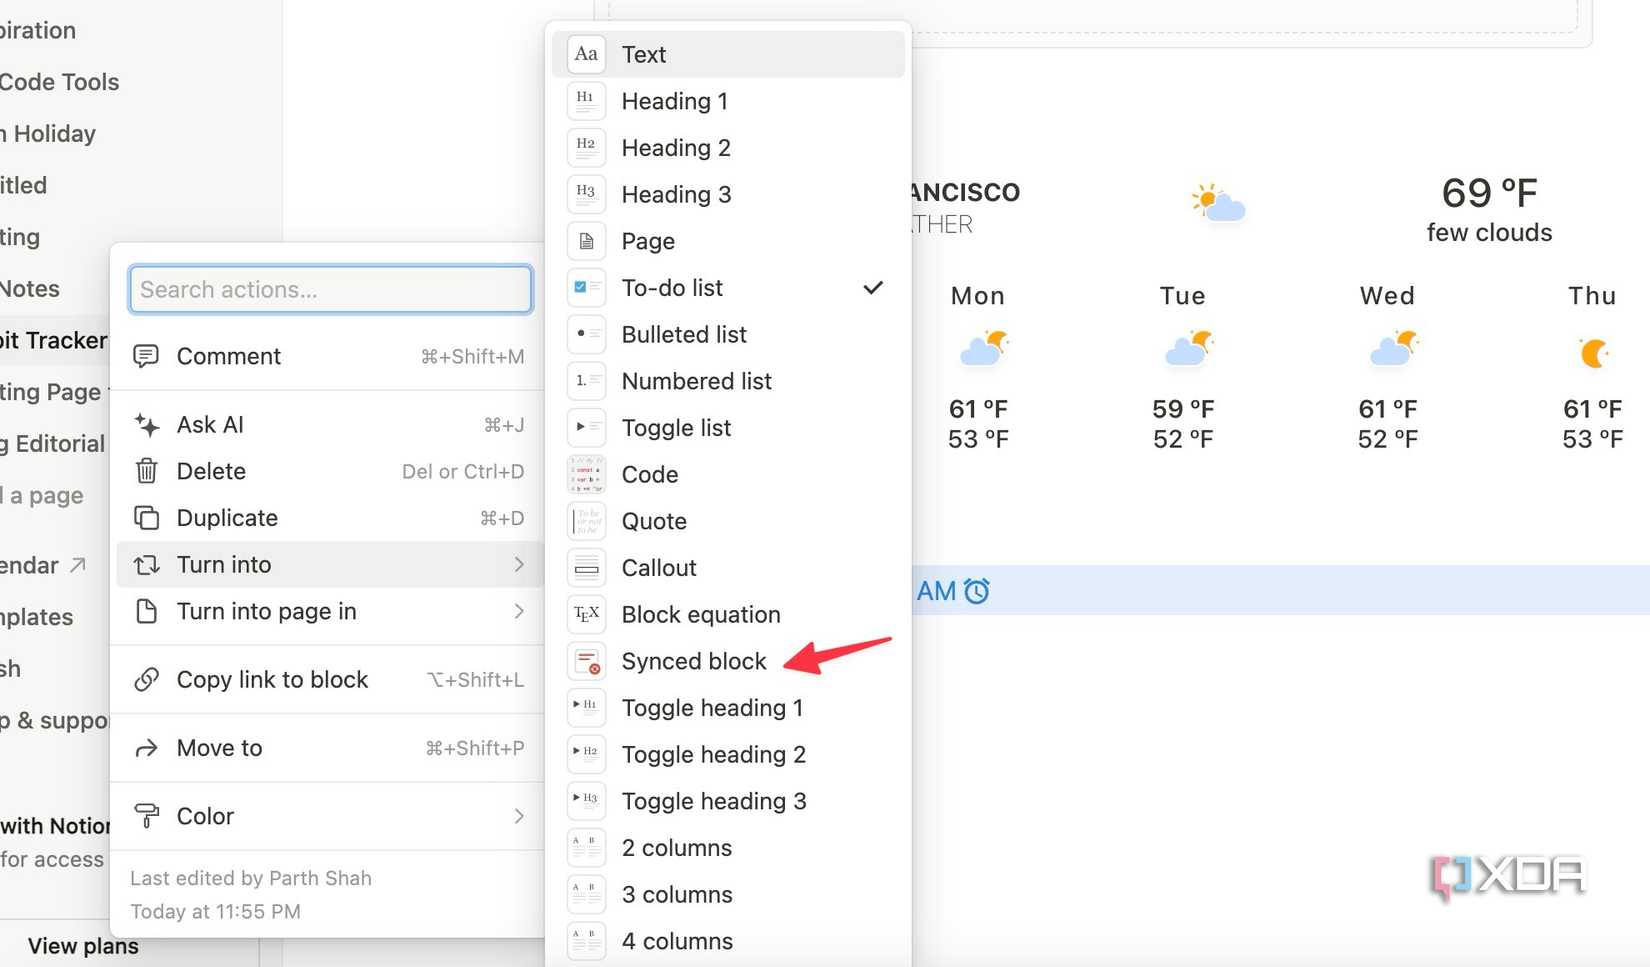Click the checkmark next to To-do list

click(x=872, y=288)
